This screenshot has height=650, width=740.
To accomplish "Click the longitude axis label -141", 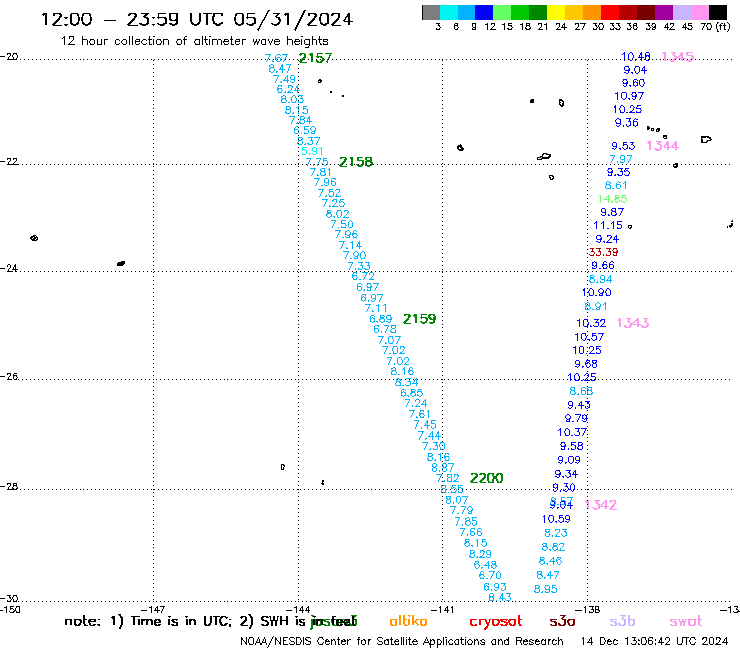I will [443, 609].
